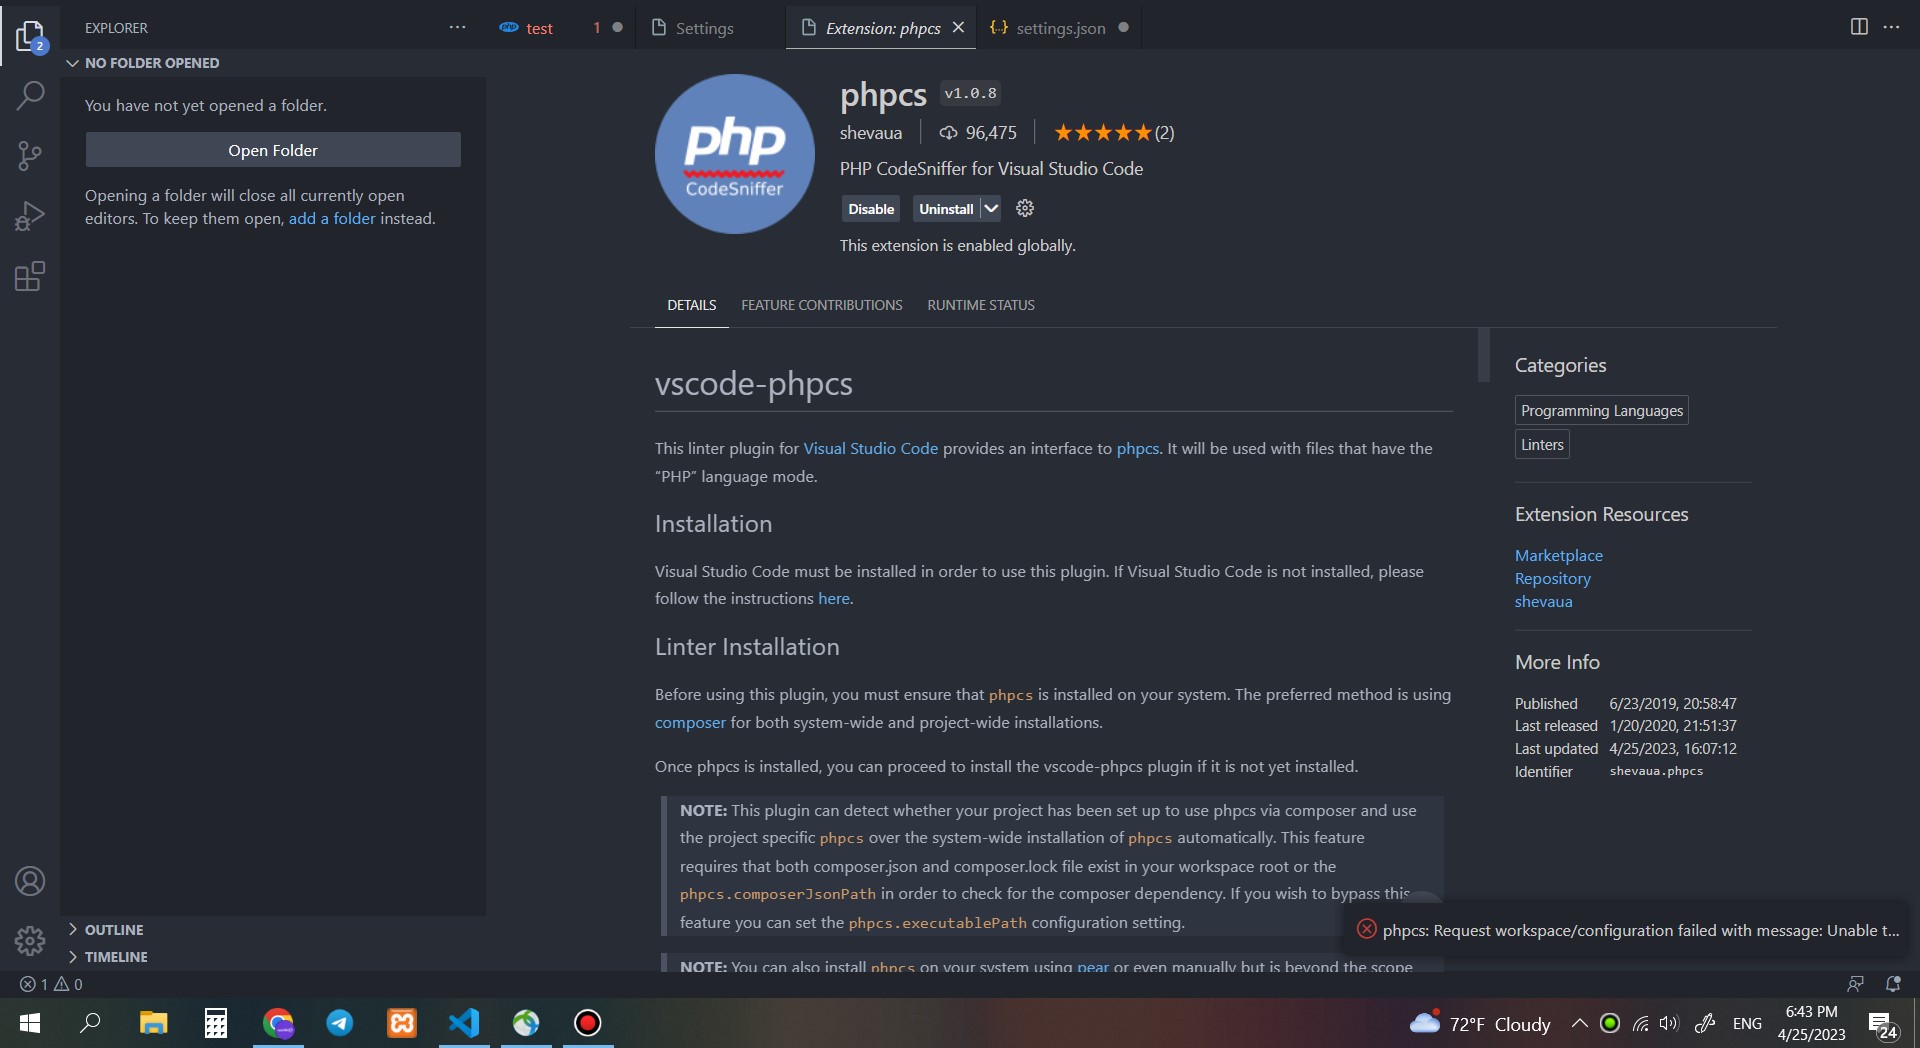Open the Search view icon

(30, 96)
